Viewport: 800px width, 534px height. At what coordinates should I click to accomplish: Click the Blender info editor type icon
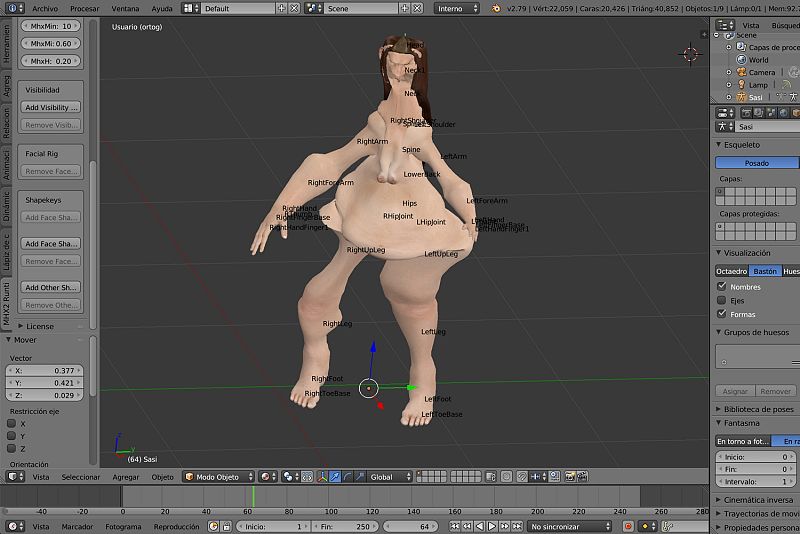[x=12, y=8]
